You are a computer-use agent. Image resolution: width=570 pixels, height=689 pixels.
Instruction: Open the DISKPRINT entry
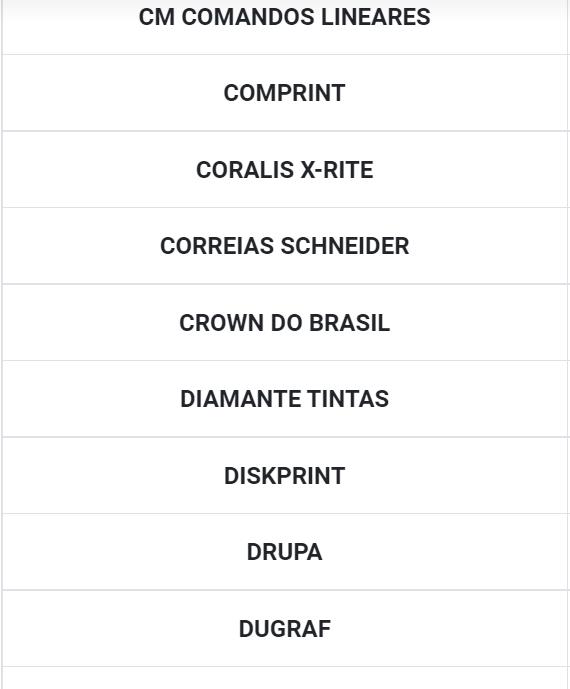285,475
